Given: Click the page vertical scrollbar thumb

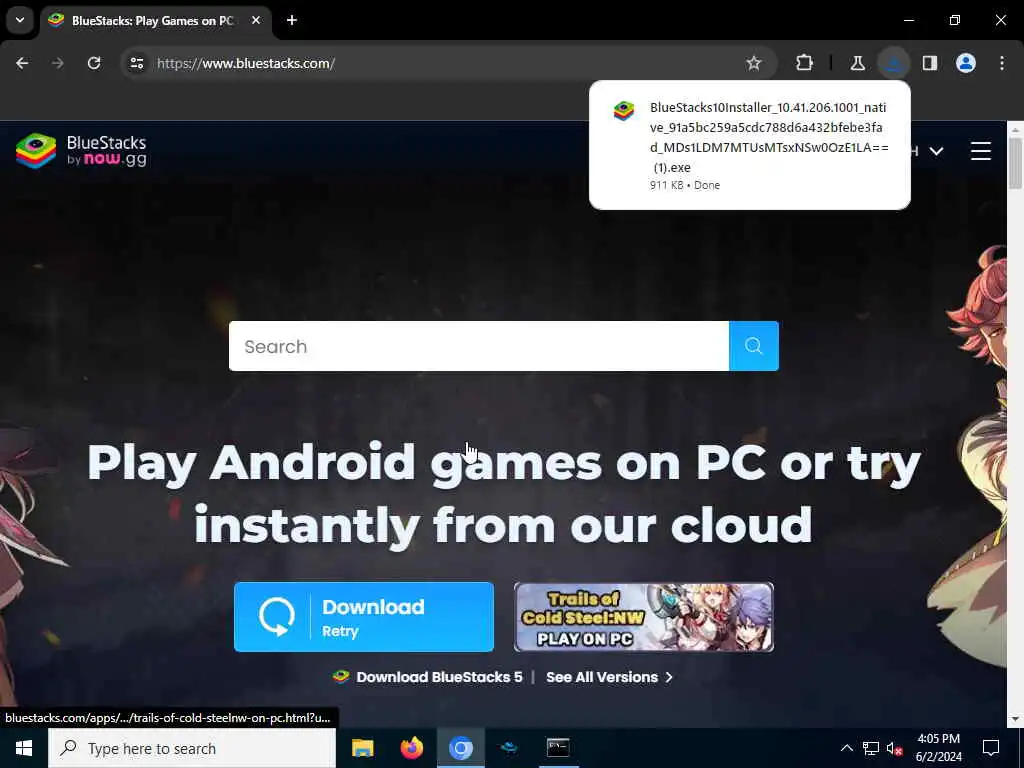Looking at the screenshot, I should click(1015, 161).
